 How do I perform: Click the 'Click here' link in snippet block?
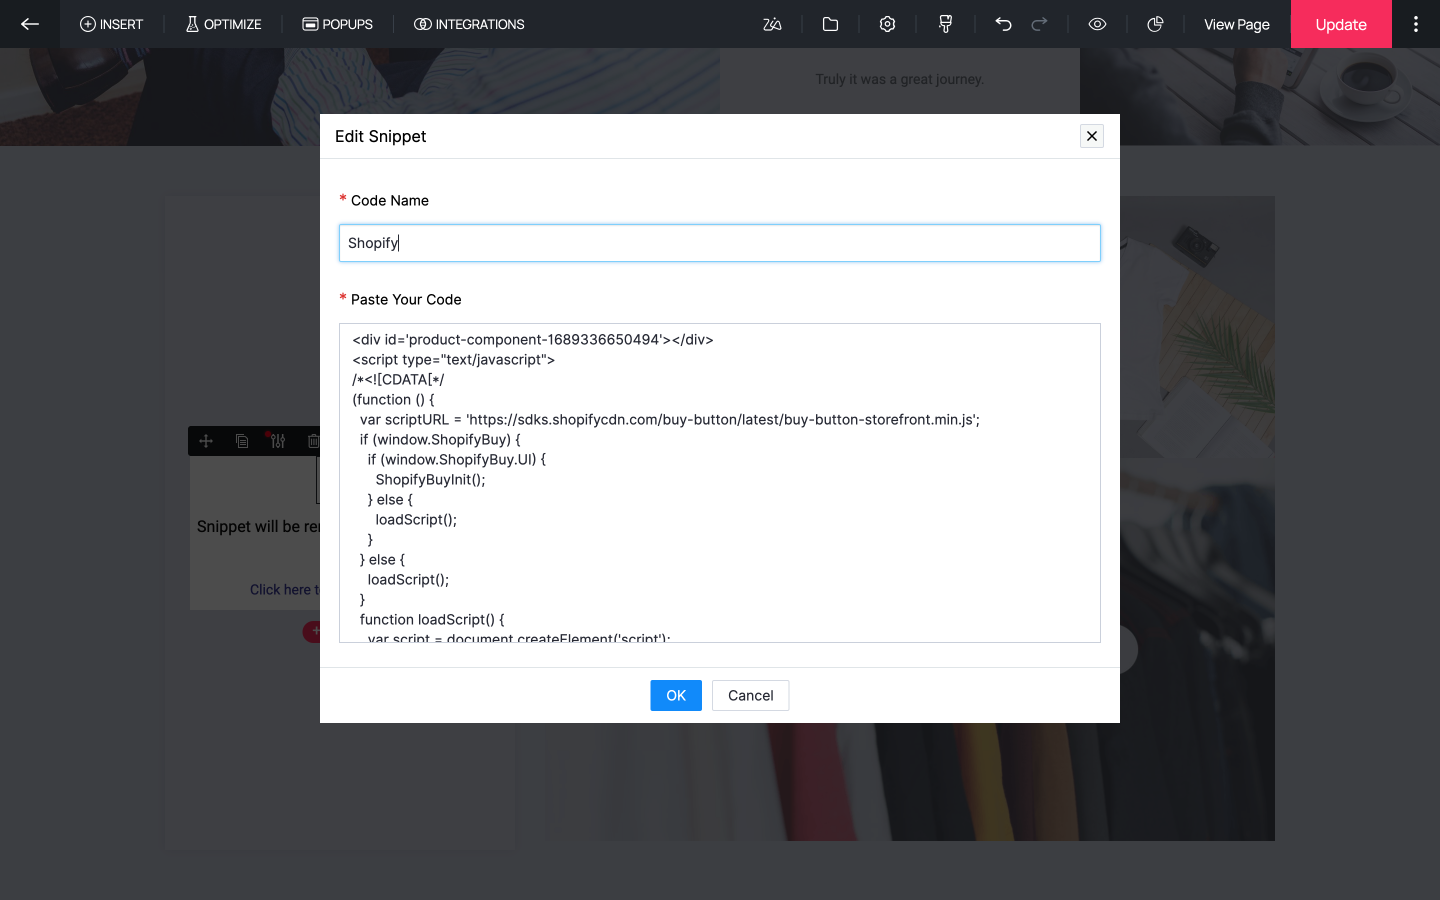pos(284,590)
